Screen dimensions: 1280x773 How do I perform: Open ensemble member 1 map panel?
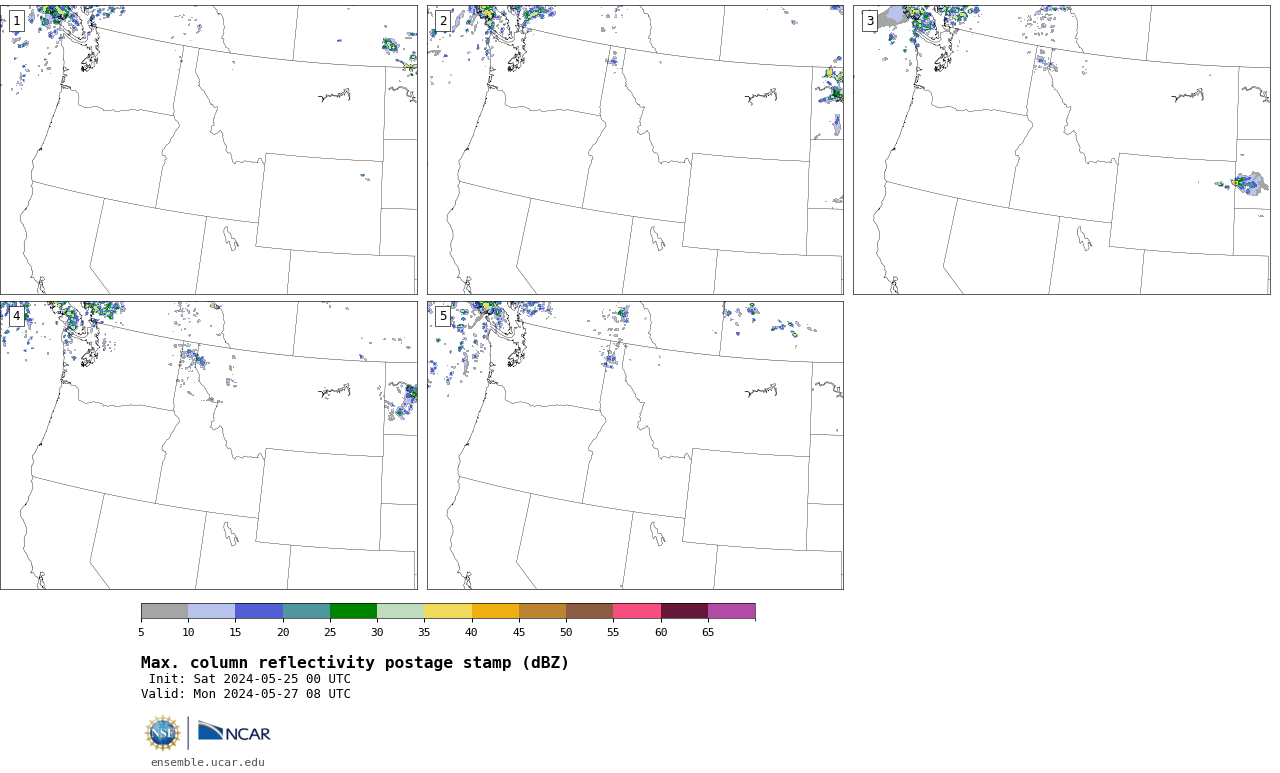coord(208,150)
